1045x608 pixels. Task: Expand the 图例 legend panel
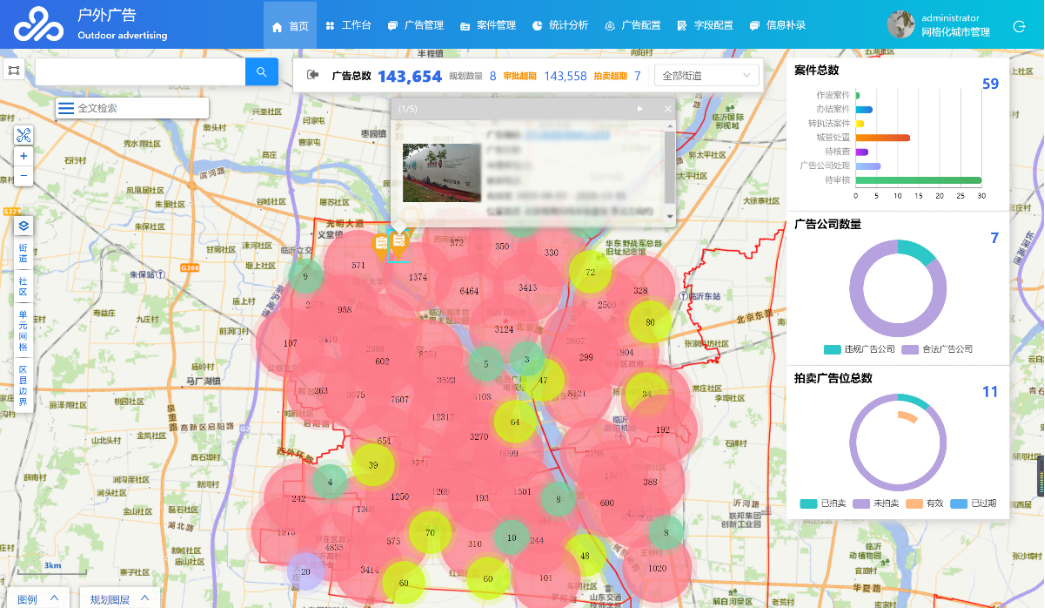coord(36,599)
